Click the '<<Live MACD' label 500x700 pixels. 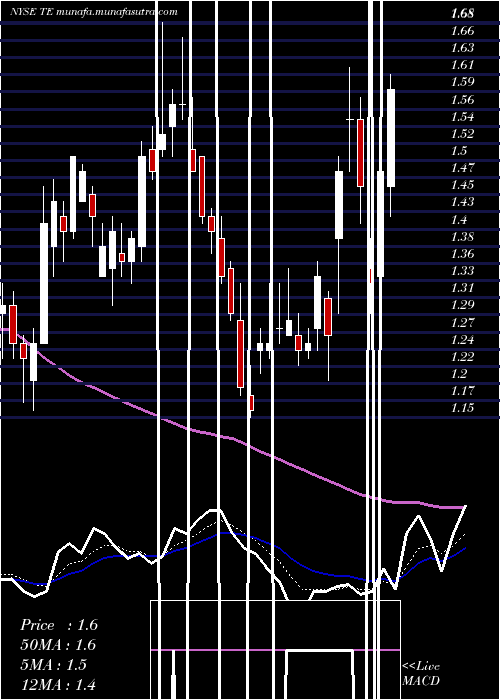(x=421, y=673)
